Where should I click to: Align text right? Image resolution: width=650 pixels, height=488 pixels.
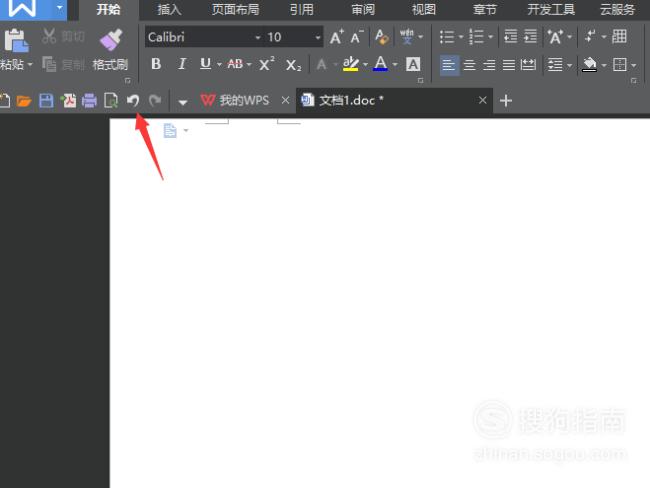click(x=489, y=65)
